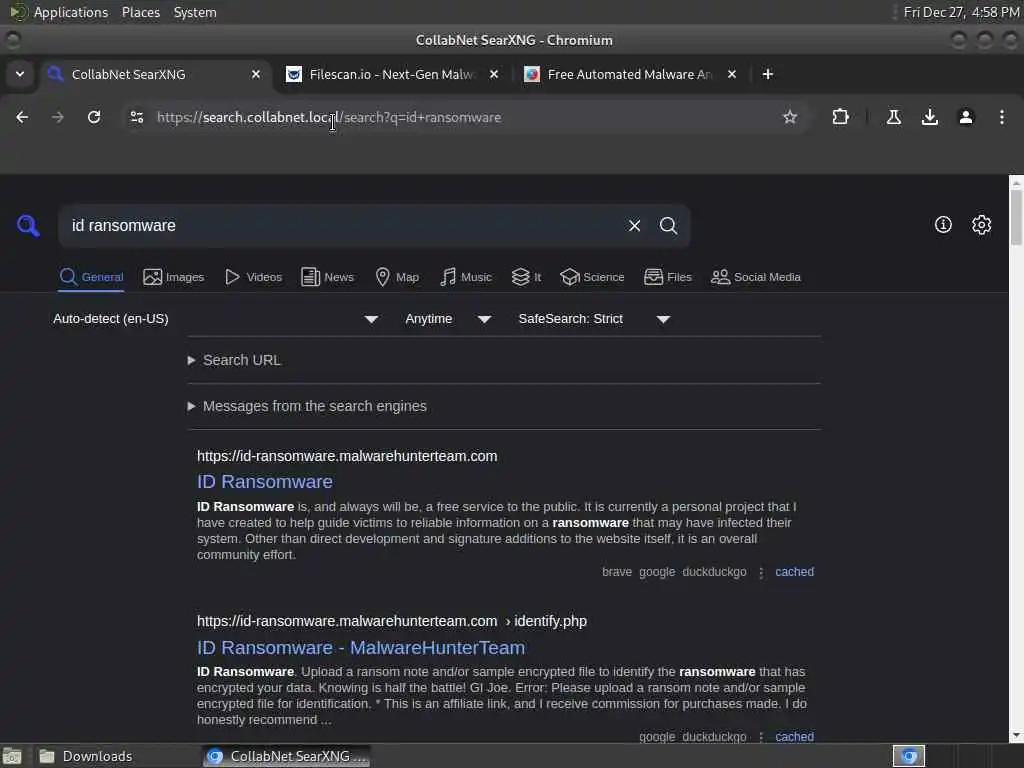
Task: Open Chrome Labs flask icon
Action: pos(893,117)
